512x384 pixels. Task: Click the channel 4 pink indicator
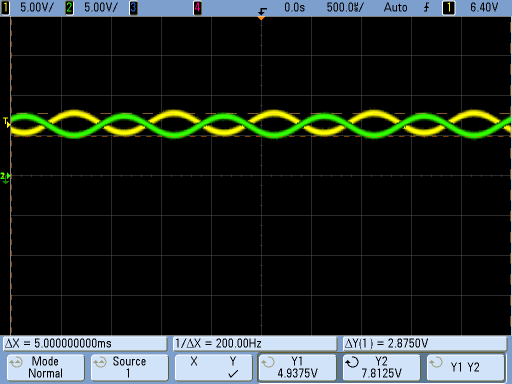[197, 8]
